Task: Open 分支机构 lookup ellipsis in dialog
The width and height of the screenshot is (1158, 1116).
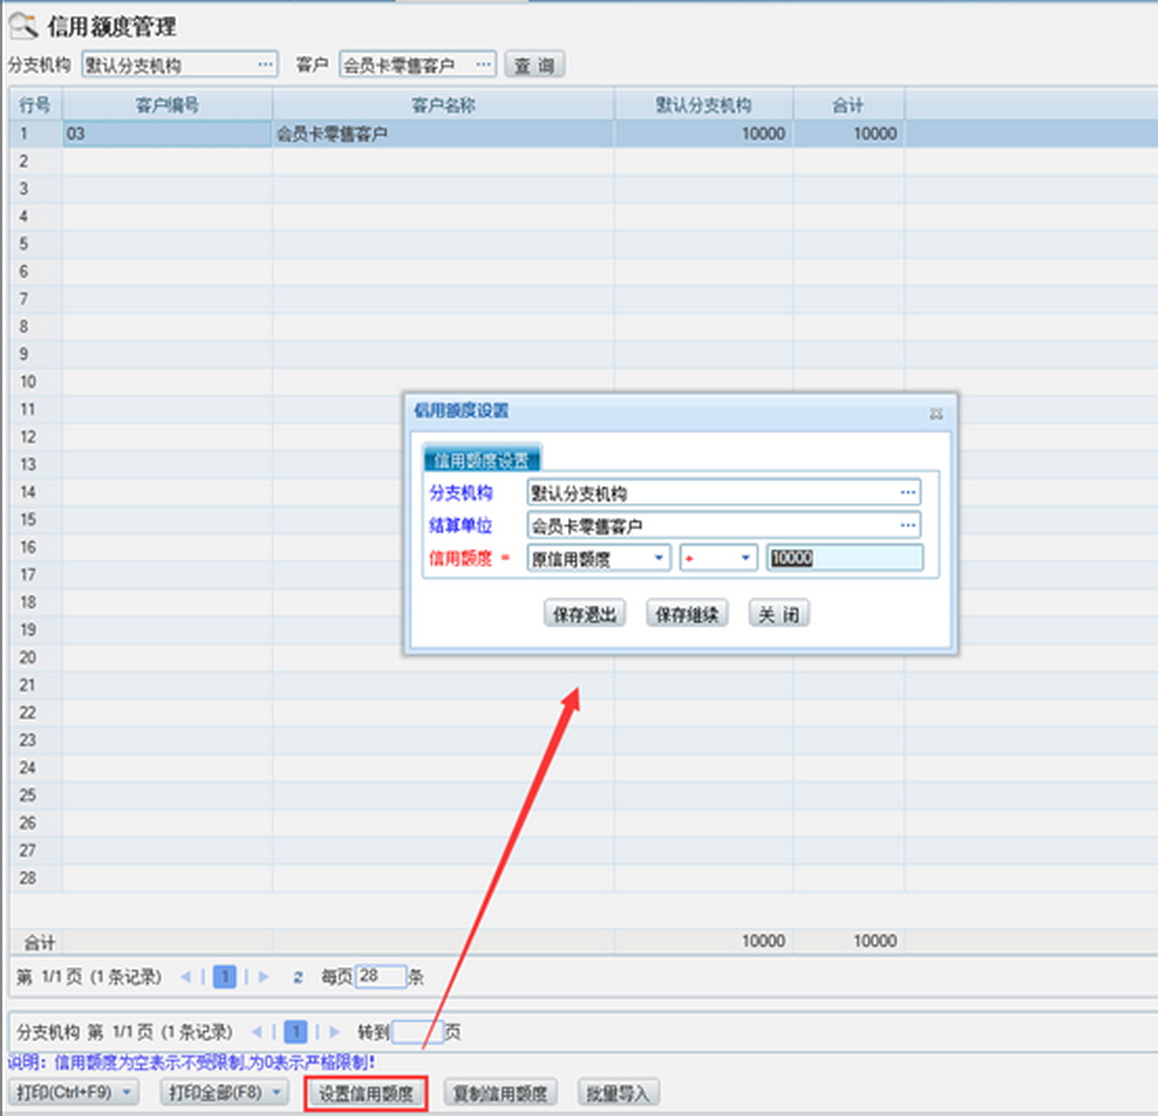Action: (907, 492)
